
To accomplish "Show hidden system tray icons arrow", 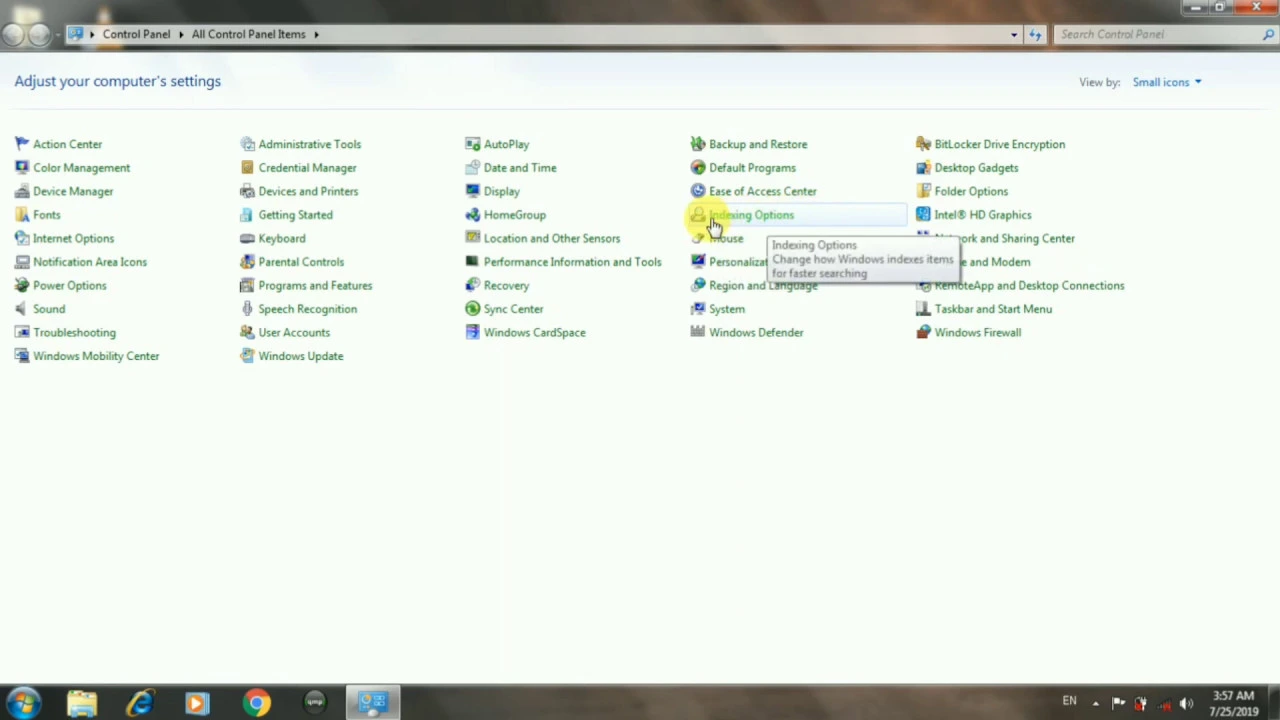I will coord(1096,703).
